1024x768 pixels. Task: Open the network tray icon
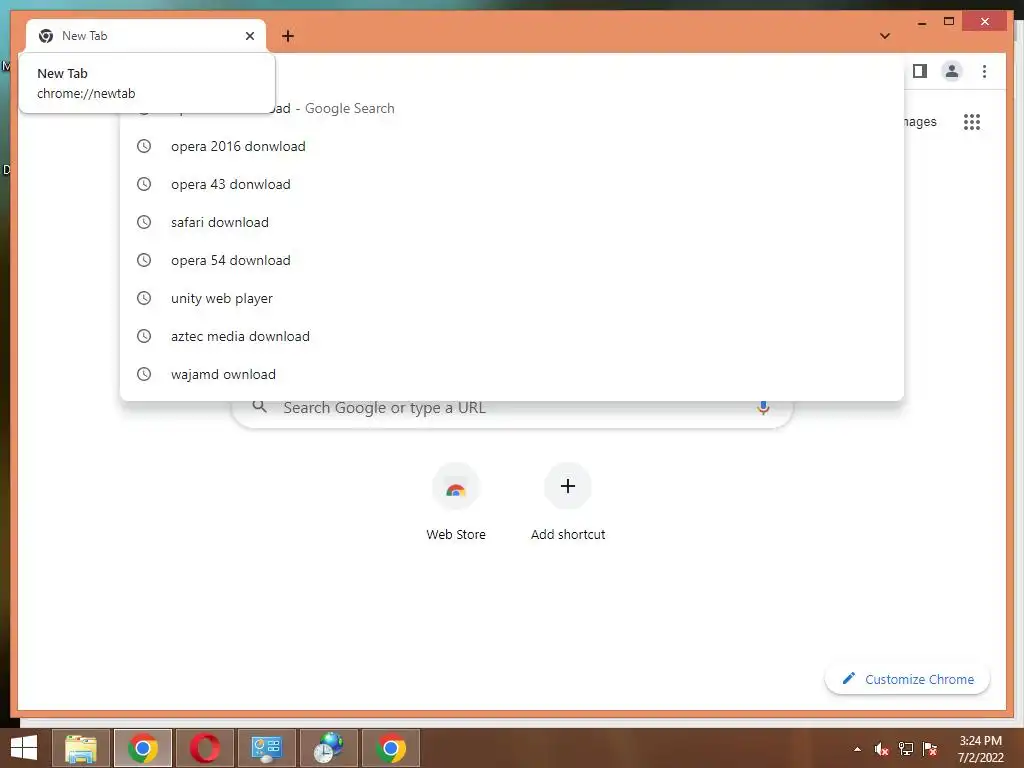(906, 749)
